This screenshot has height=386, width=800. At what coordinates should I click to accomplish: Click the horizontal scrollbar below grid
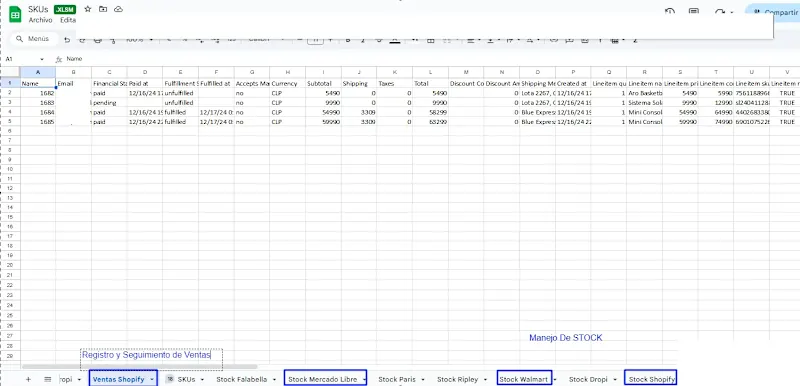[140, 367]
